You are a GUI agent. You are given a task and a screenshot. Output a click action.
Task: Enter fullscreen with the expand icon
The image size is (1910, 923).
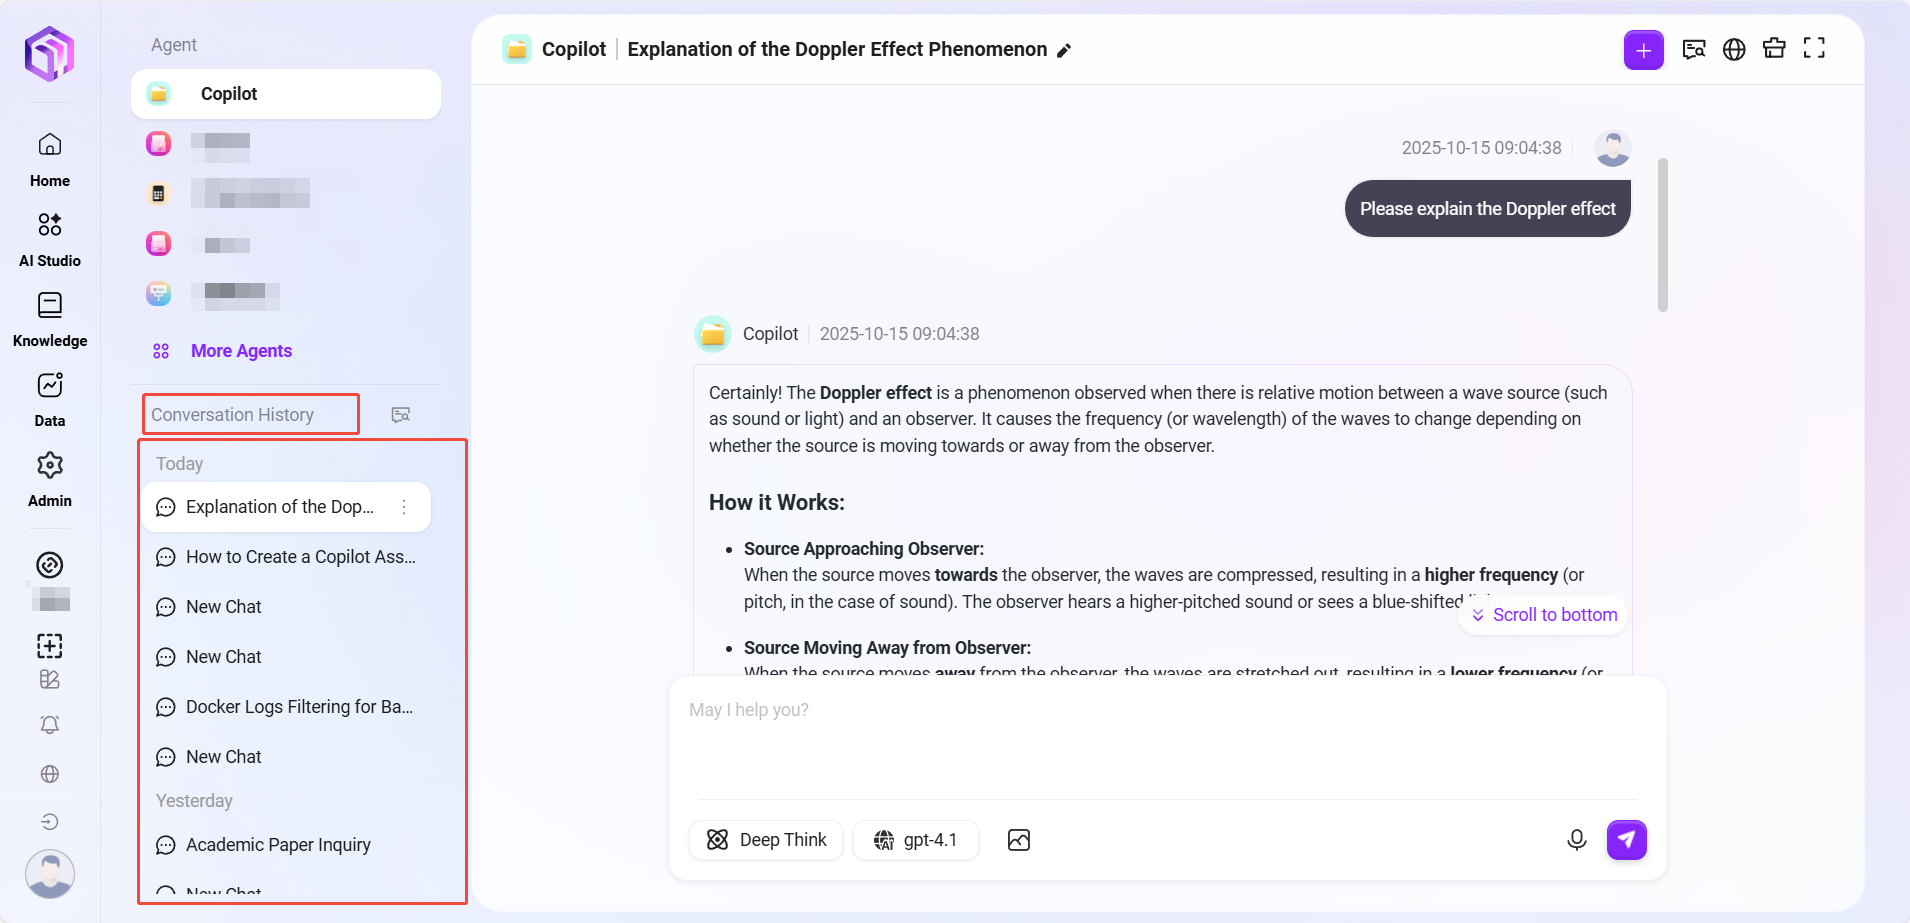point(1814,49)
